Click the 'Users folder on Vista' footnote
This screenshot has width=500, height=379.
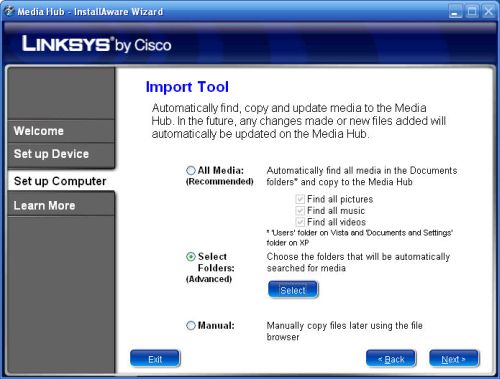[x=359, y=238]
